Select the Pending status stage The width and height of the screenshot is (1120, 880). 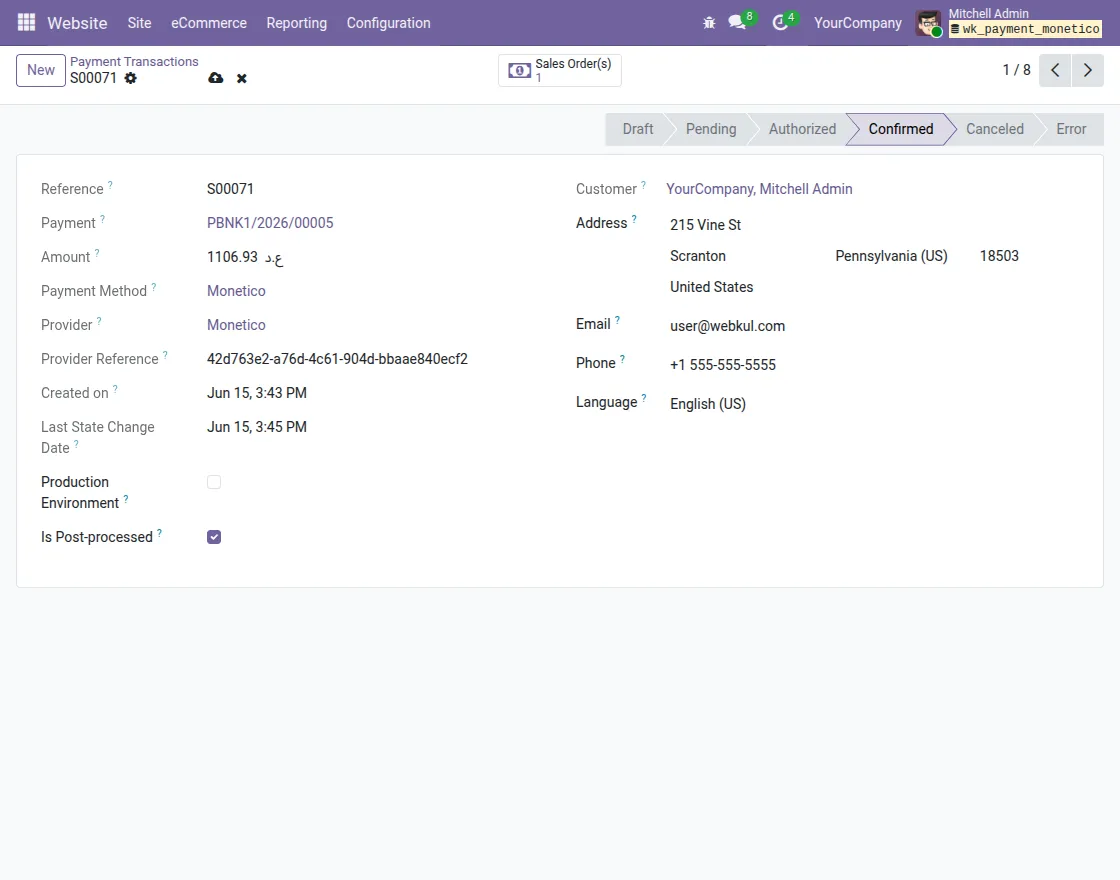click(x=711, y=129)
